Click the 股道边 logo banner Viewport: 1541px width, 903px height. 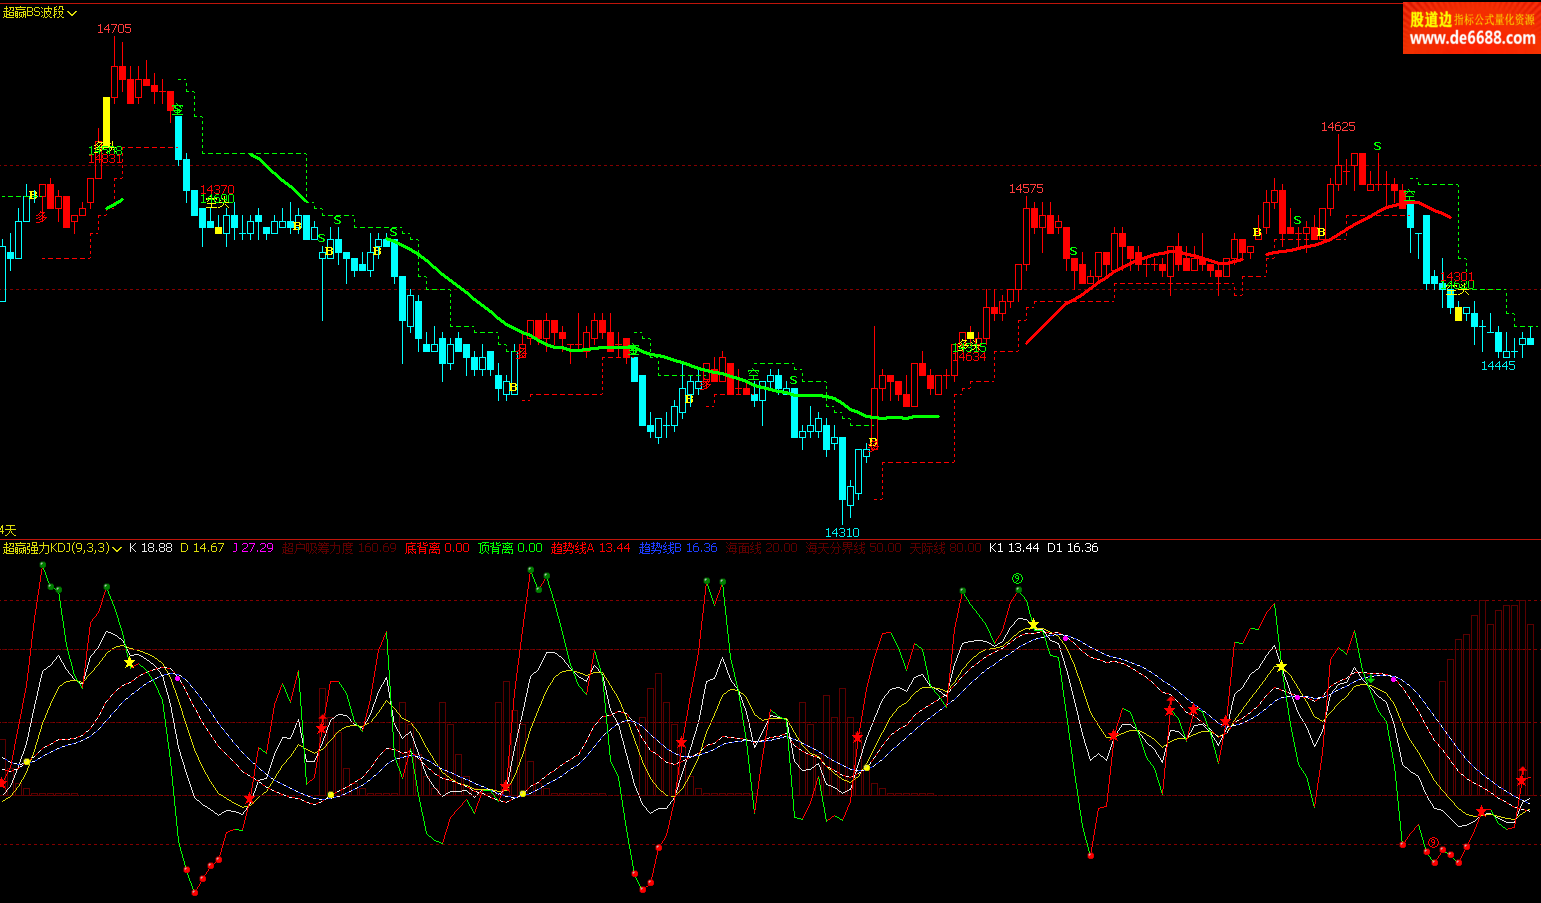(x=1430, y=19)
